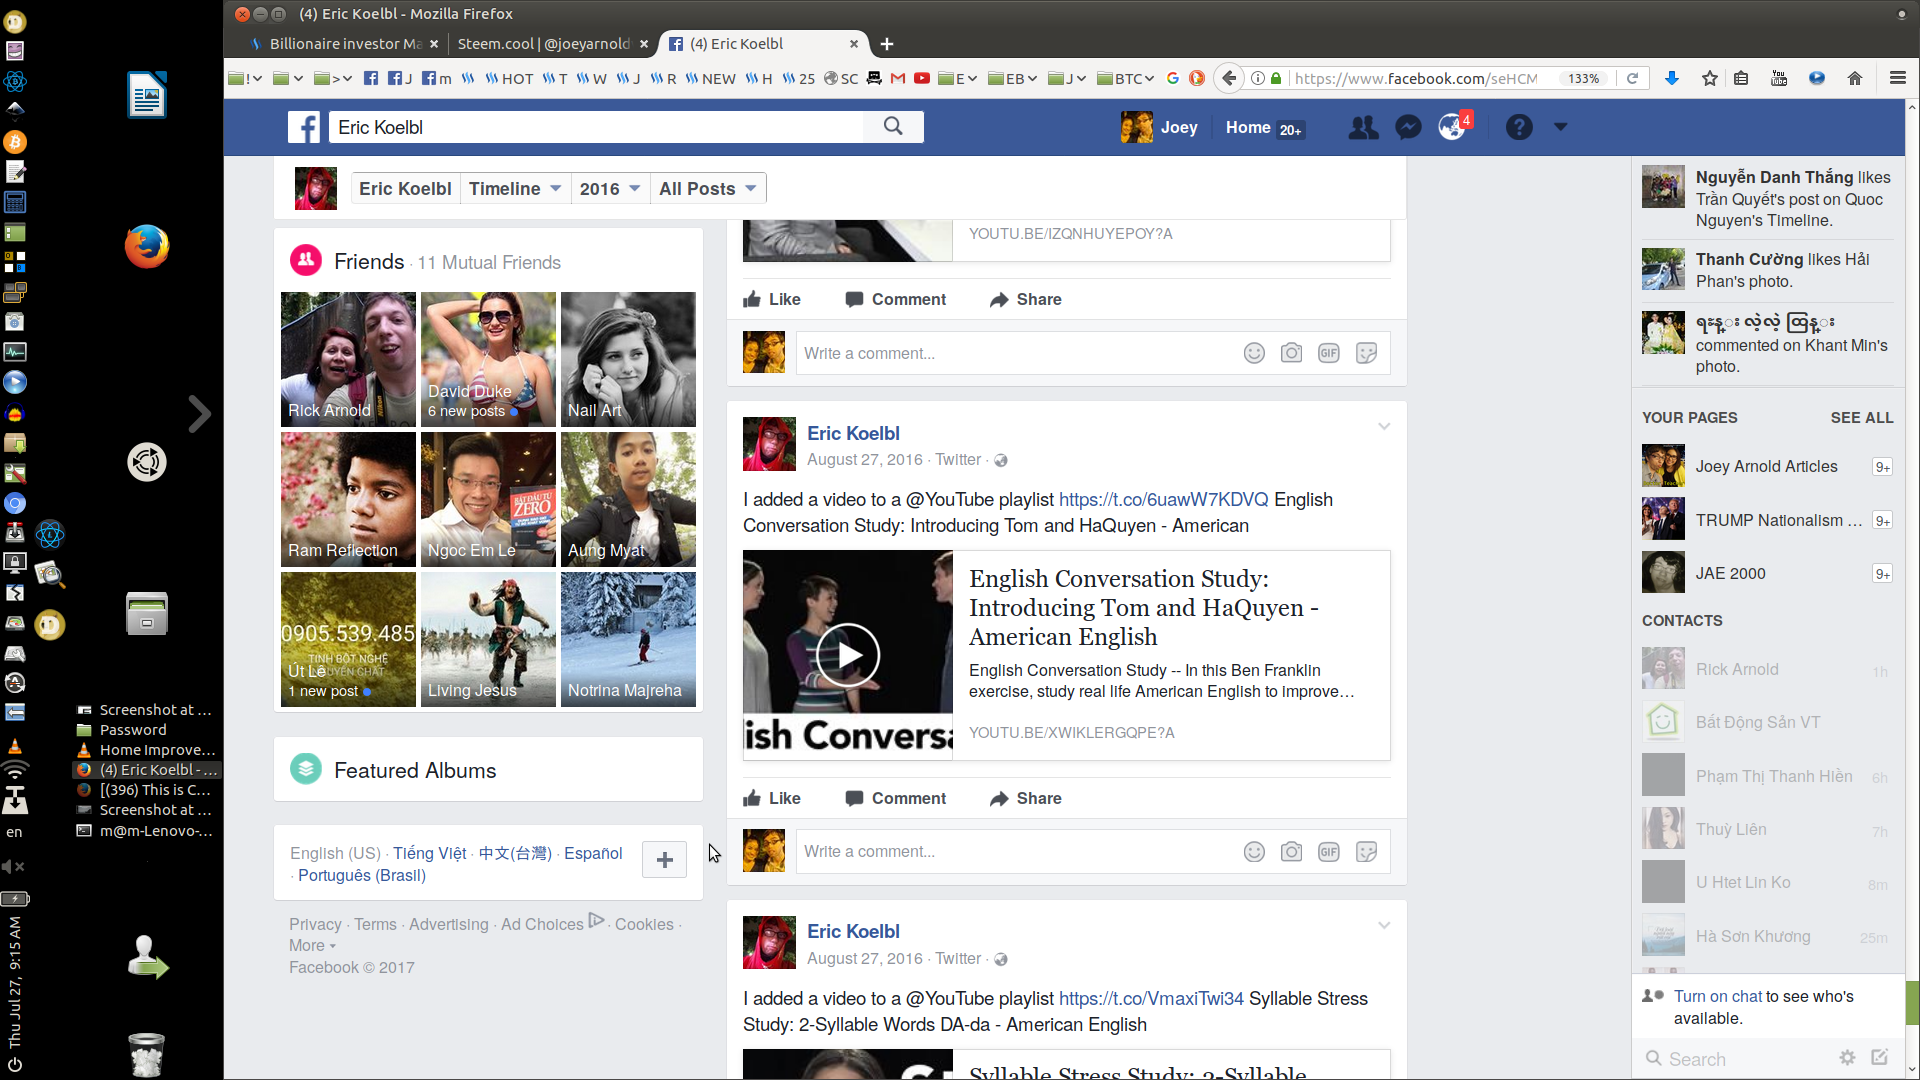Like Eric Koelbl's YouTube playlist post
This screenshot has height=1080, width=1920.
point(771,798)
